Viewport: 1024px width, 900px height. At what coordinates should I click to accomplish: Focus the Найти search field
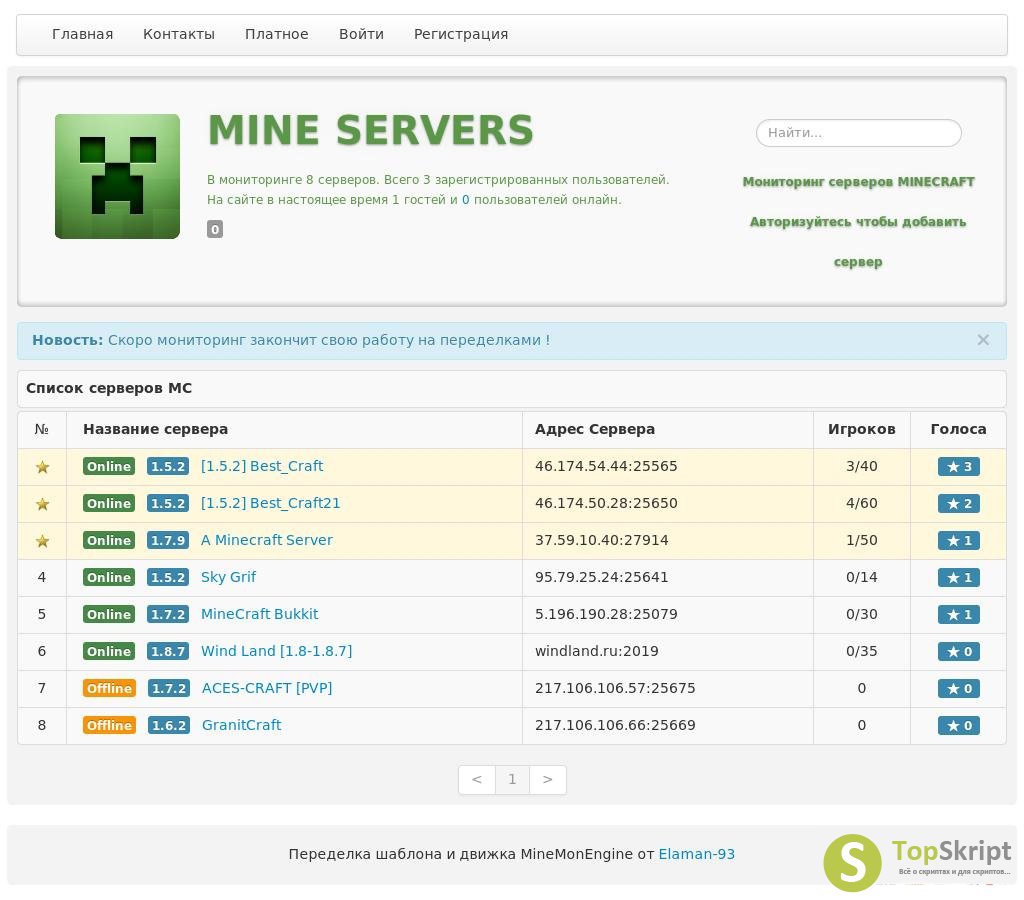pyautogui.click(x=859, y=133)
